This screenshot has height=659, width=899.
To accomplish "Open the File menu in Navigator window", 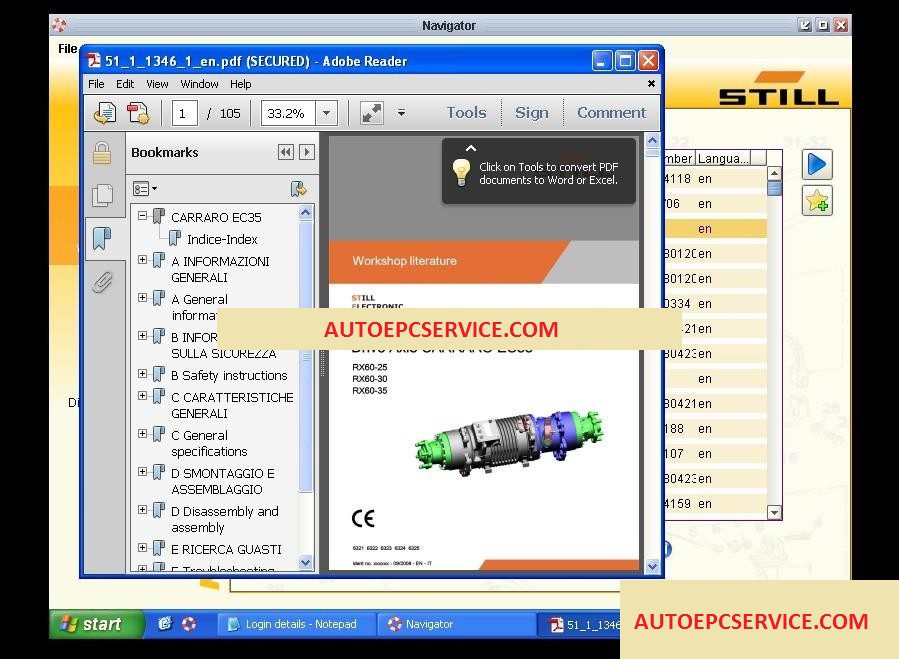I will click(x=67, y=49).
